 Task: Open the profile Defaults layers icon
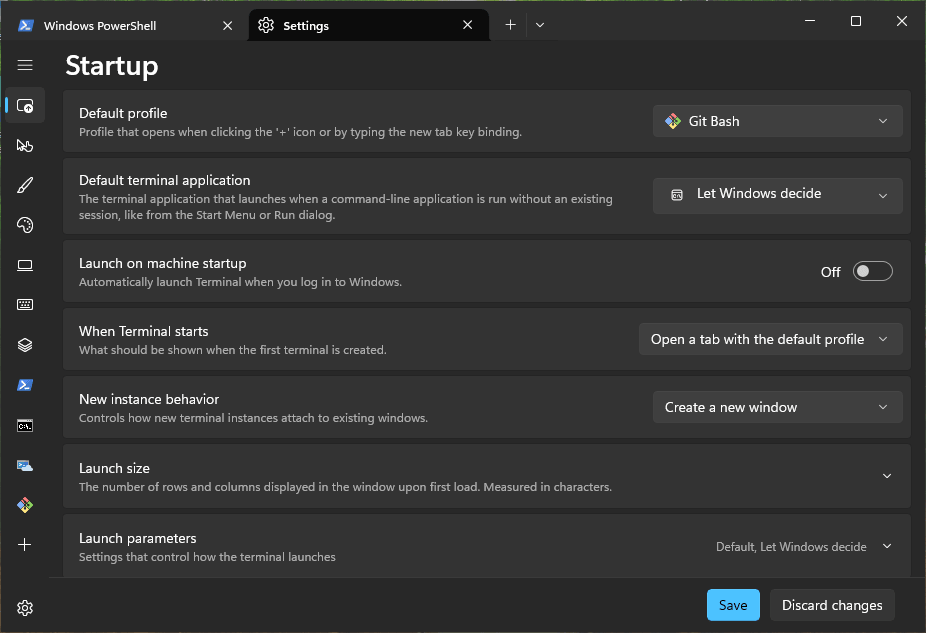[x=25, y=345]
